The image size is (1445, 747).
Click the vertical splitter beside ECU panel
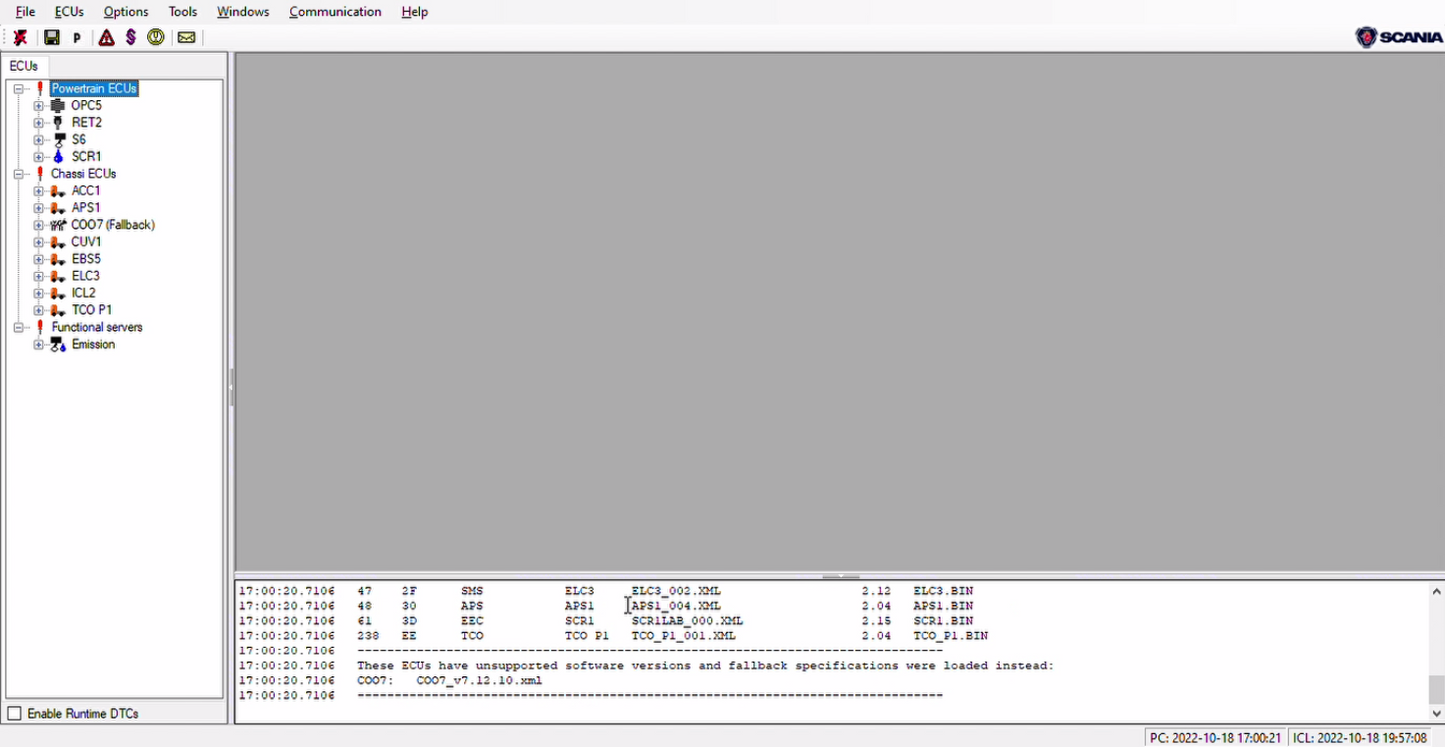pos(231,387)
